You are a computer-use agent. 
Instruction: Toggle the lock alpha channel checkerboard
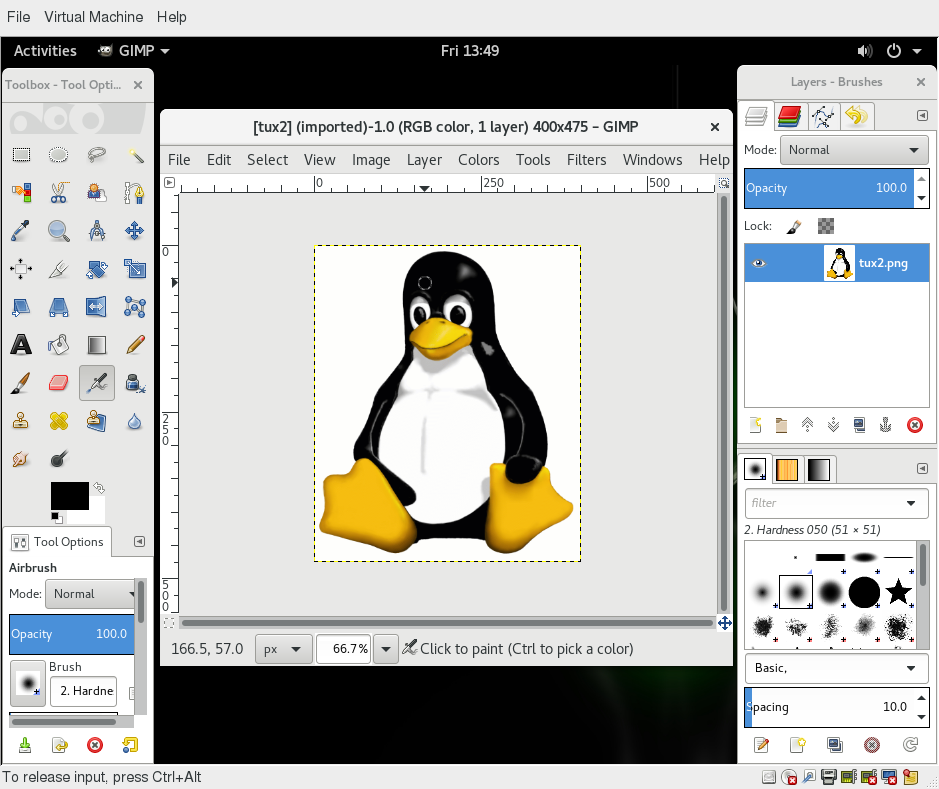[826, 226]
